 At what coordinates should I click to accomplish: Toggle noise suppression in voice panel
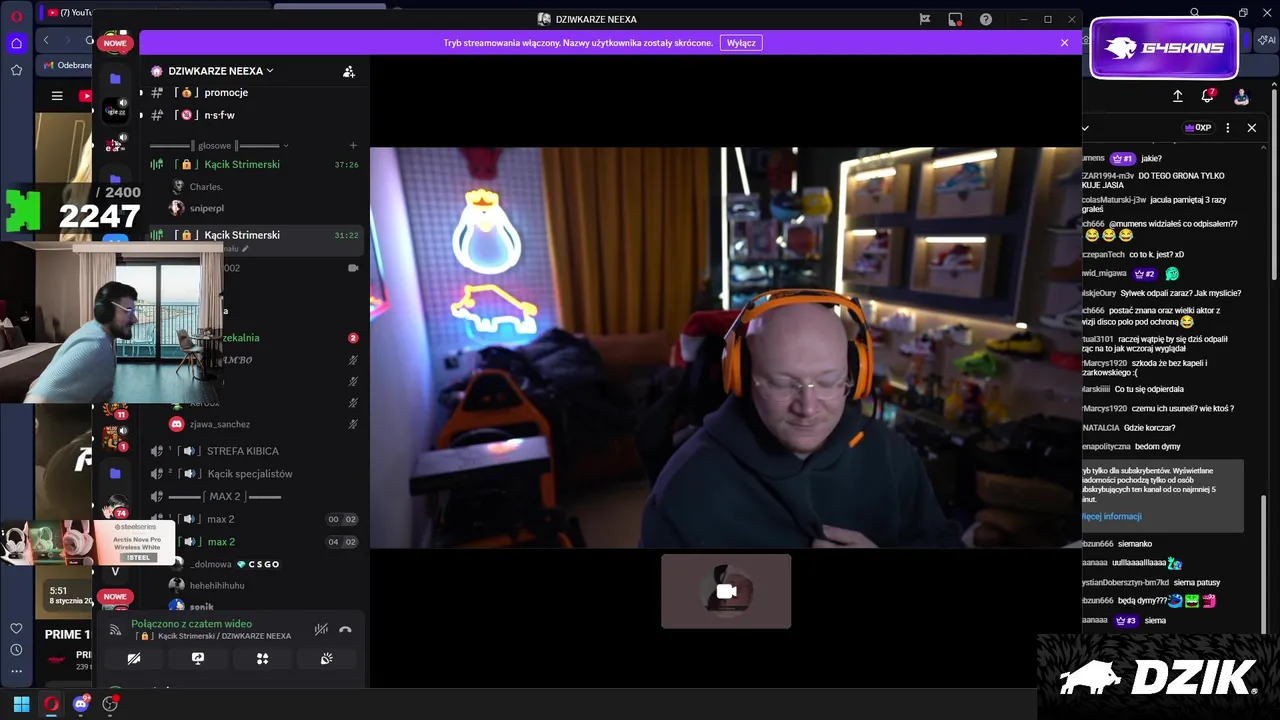coord(321,630)
